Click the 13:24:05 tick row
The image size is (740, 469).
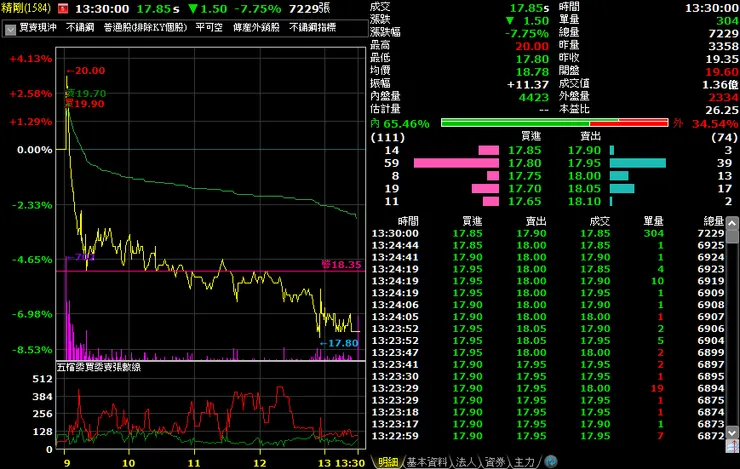tap(548, 317)
